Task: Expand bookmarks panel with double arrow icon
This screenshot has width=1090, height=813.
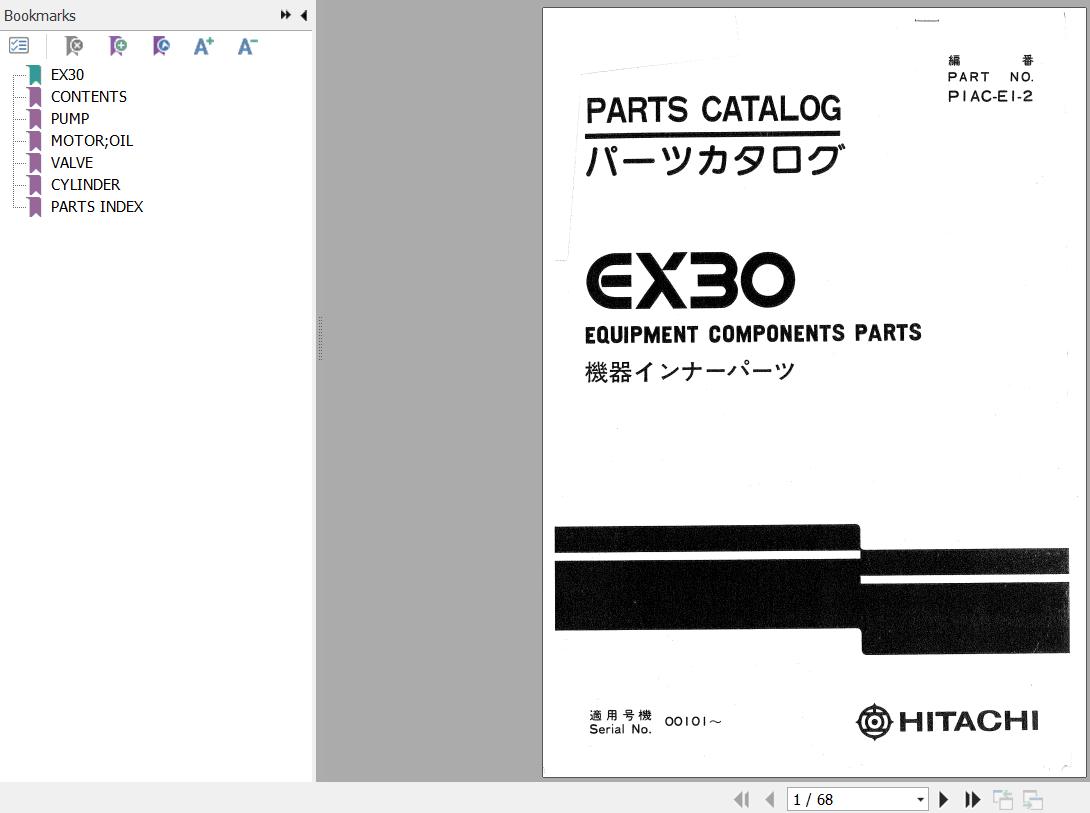Action: (x=285, y=15)
